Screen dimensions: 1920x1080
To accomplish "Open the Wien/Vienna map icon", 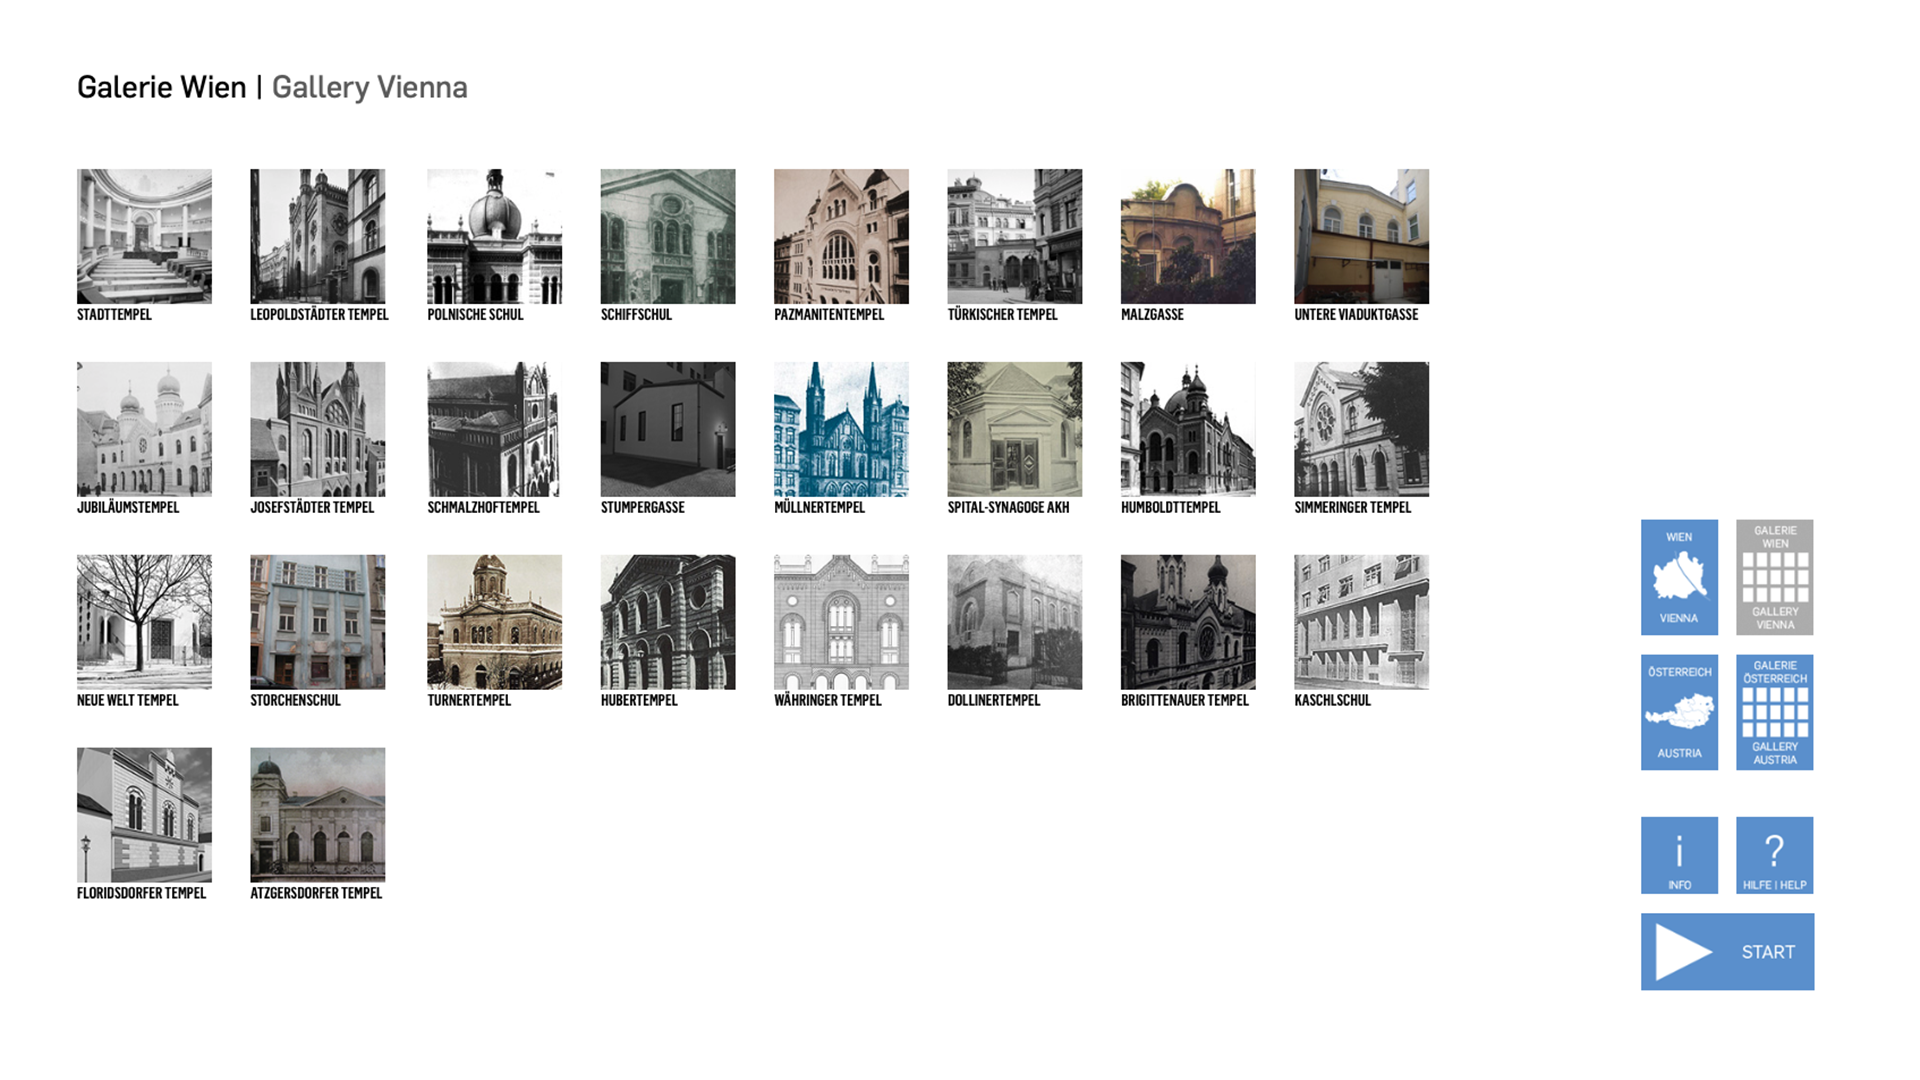I will tap(1679, 577).
